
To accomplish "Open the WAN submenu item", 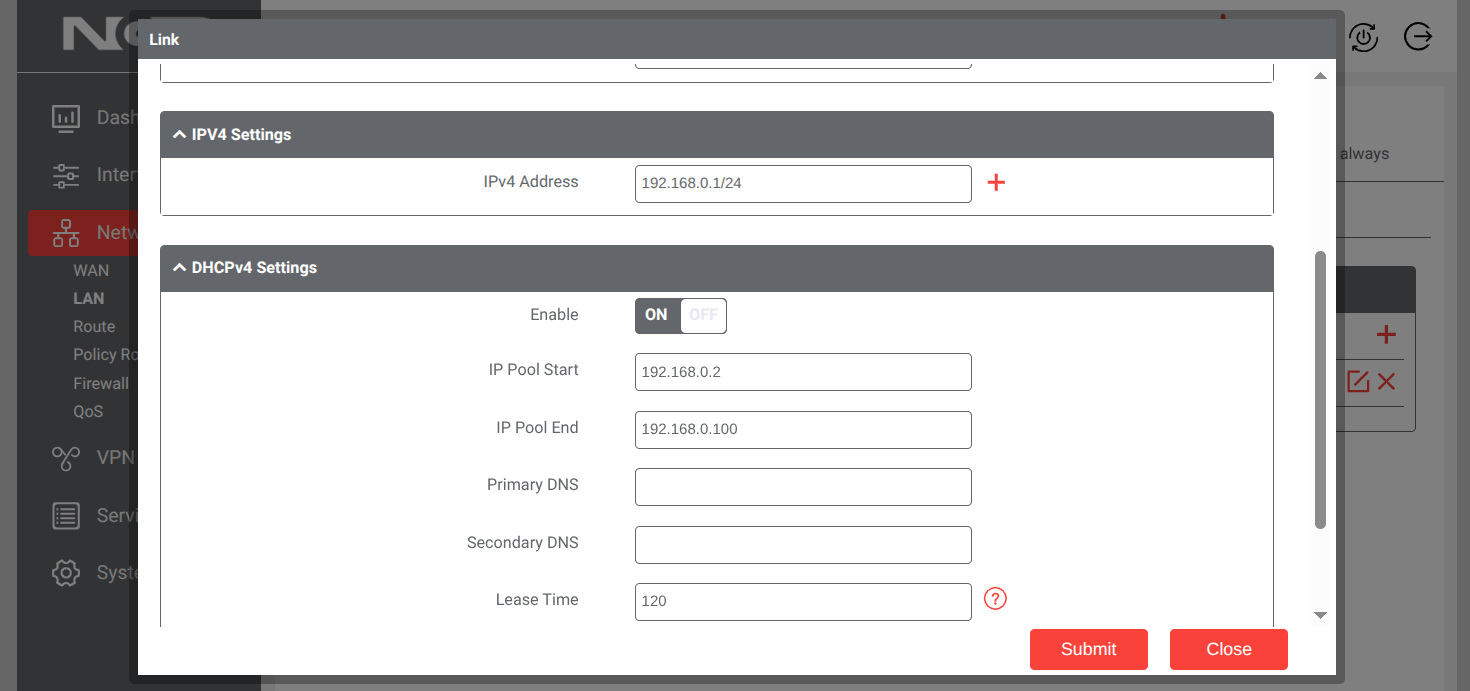I will click(91, 271).
